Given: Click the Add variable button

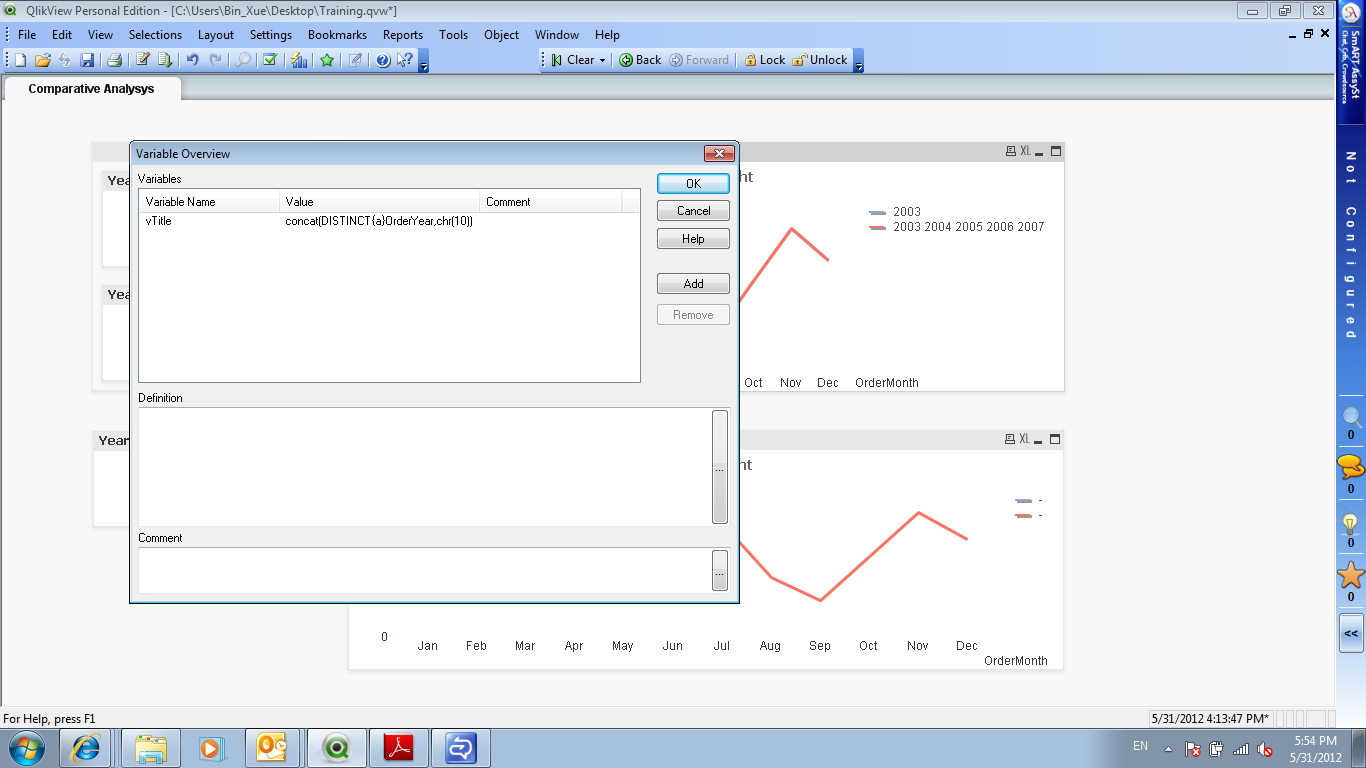Looking at the screenshot, I should pos(693,284).
